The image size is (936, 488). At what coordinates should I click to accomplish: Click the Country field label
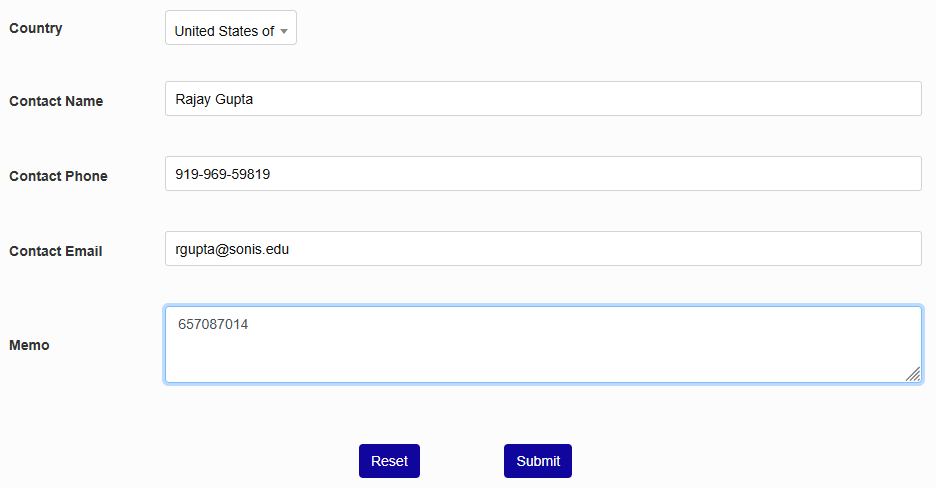(36, 28)
